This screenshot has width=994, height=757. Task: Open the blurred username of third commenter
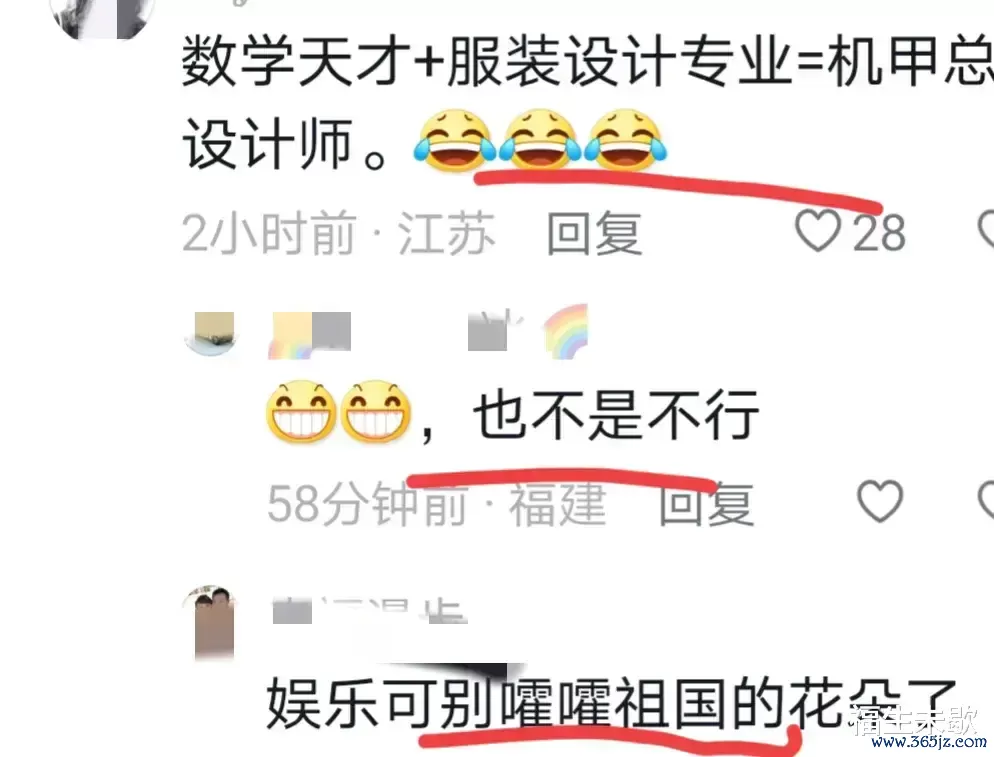[370, 611]
